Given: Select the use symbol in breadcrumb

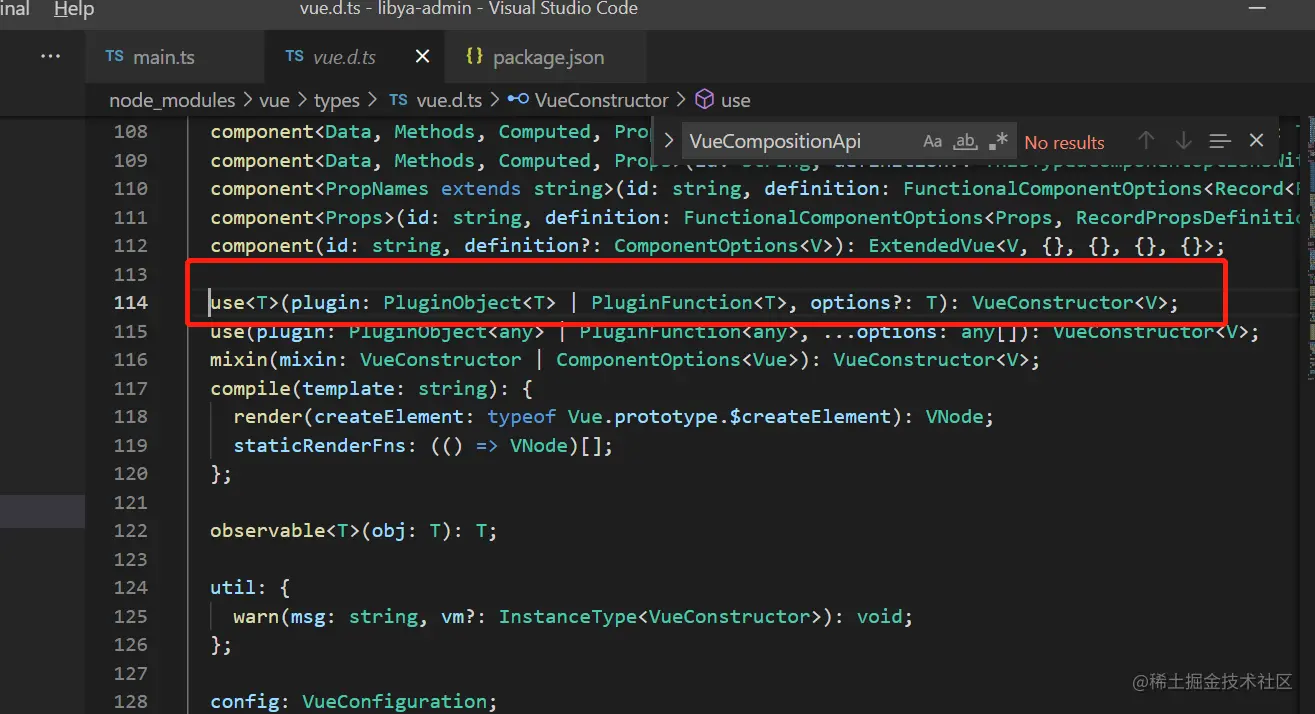Looking at the screenshot, I should tap(735, 100).
